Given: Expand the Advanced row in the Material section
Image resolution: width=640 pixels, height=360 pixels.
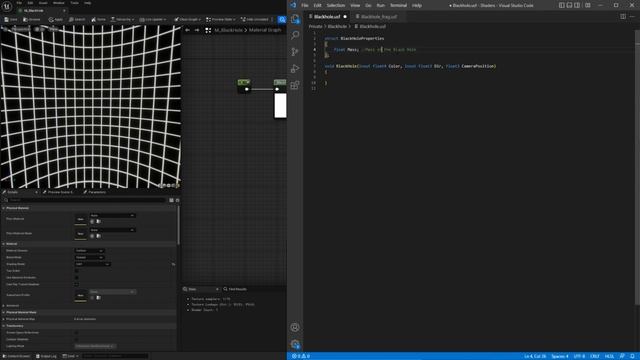Looking at the screenshot, I should pyautogui.click(x=4, y=305).
